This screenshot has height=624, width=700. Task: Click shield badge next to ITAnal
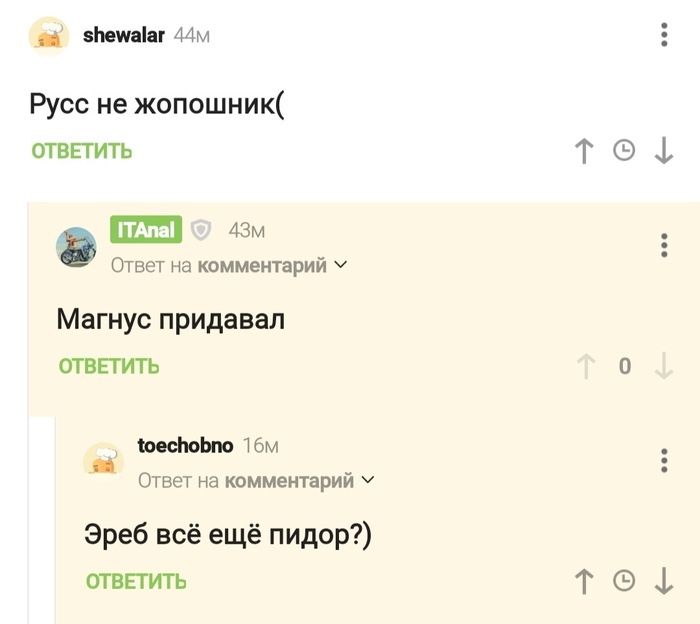coord(201,231)
